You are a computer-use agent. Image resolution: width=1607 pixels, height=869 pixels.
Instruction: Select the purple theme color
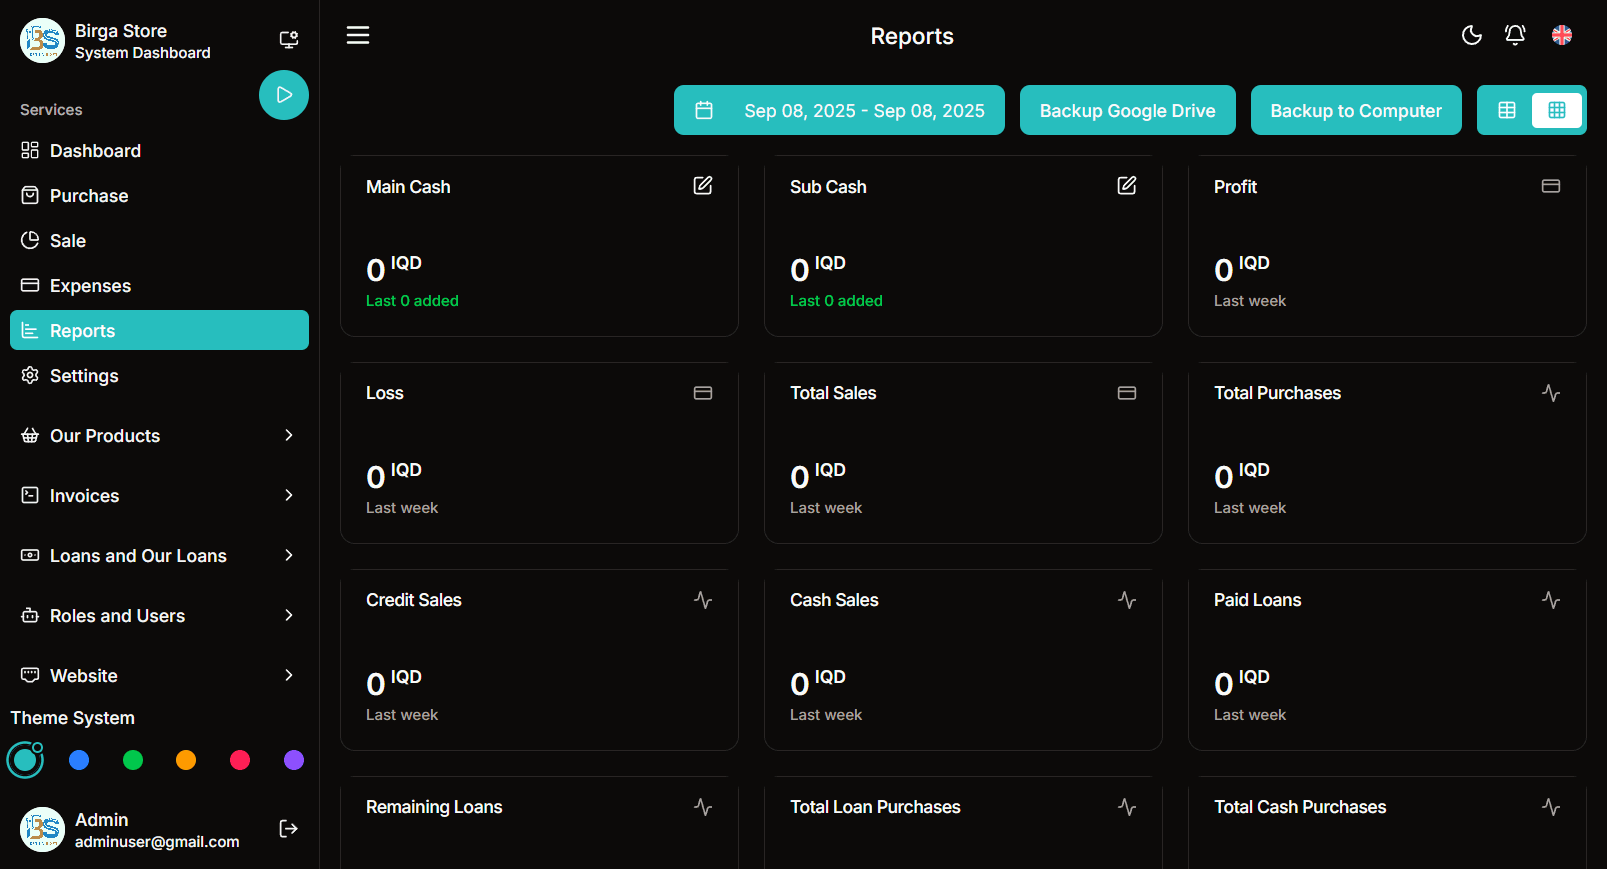coord(294,760)
